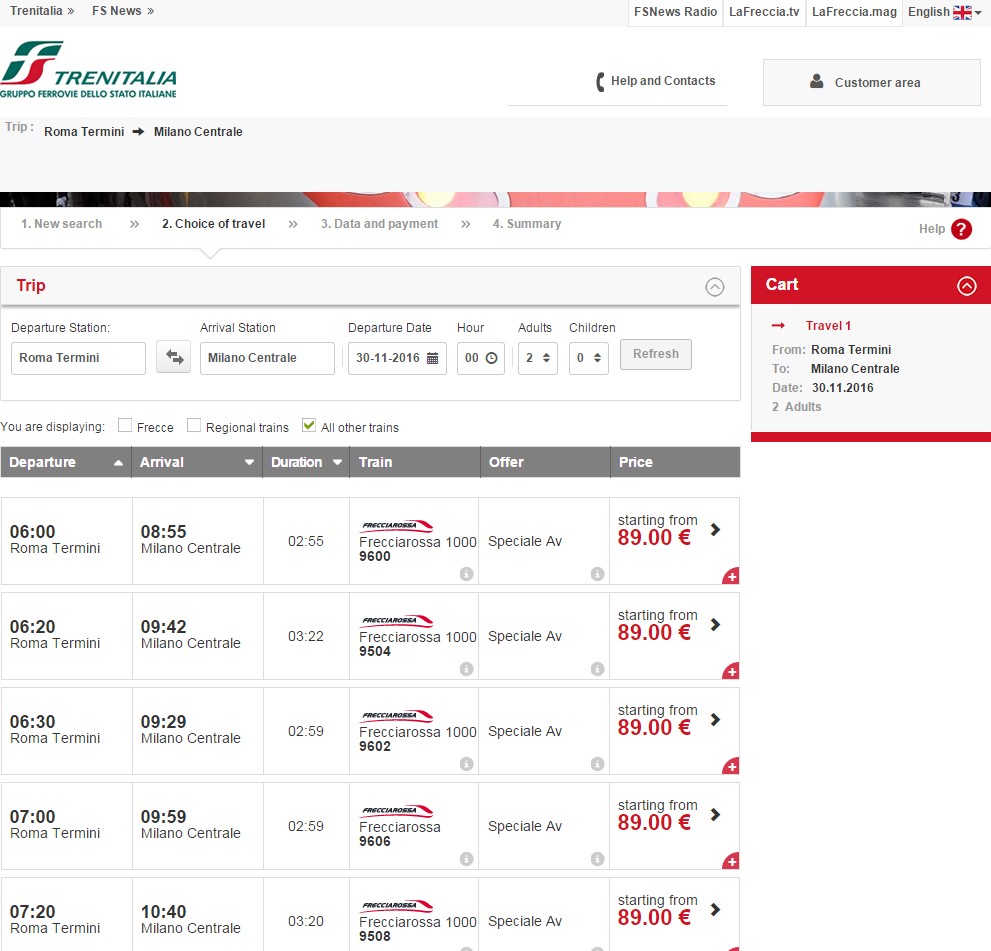Click info icon for train 9600
Viewport: 991px width, 951px height.
coord(466,574)
